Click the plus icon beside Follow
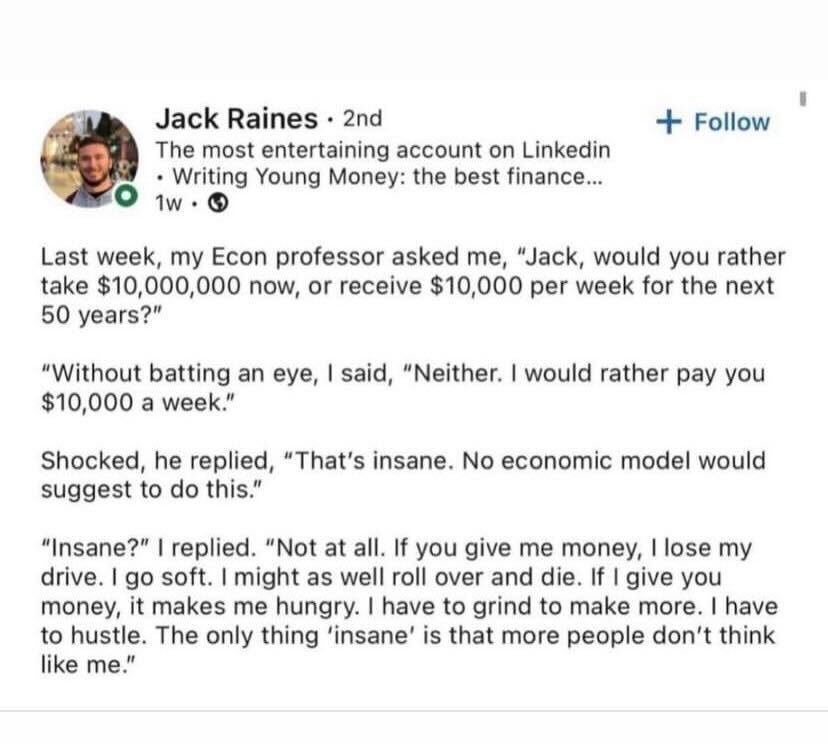828x744 pixels. (669, 122)
